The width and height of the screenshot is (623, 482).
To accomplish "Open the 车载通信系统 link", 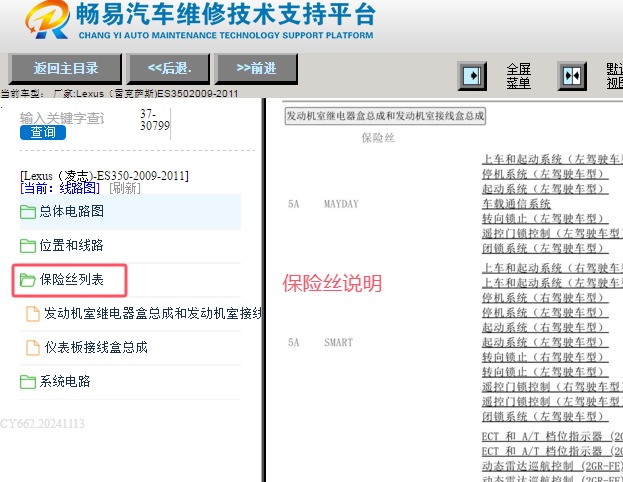I will tap(516, 204).
